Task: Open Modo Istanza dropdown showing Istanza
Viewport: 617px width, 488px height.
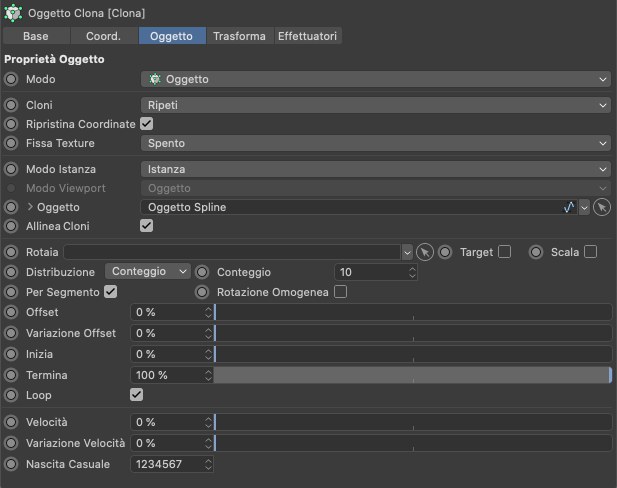Action: pos(376,169)
